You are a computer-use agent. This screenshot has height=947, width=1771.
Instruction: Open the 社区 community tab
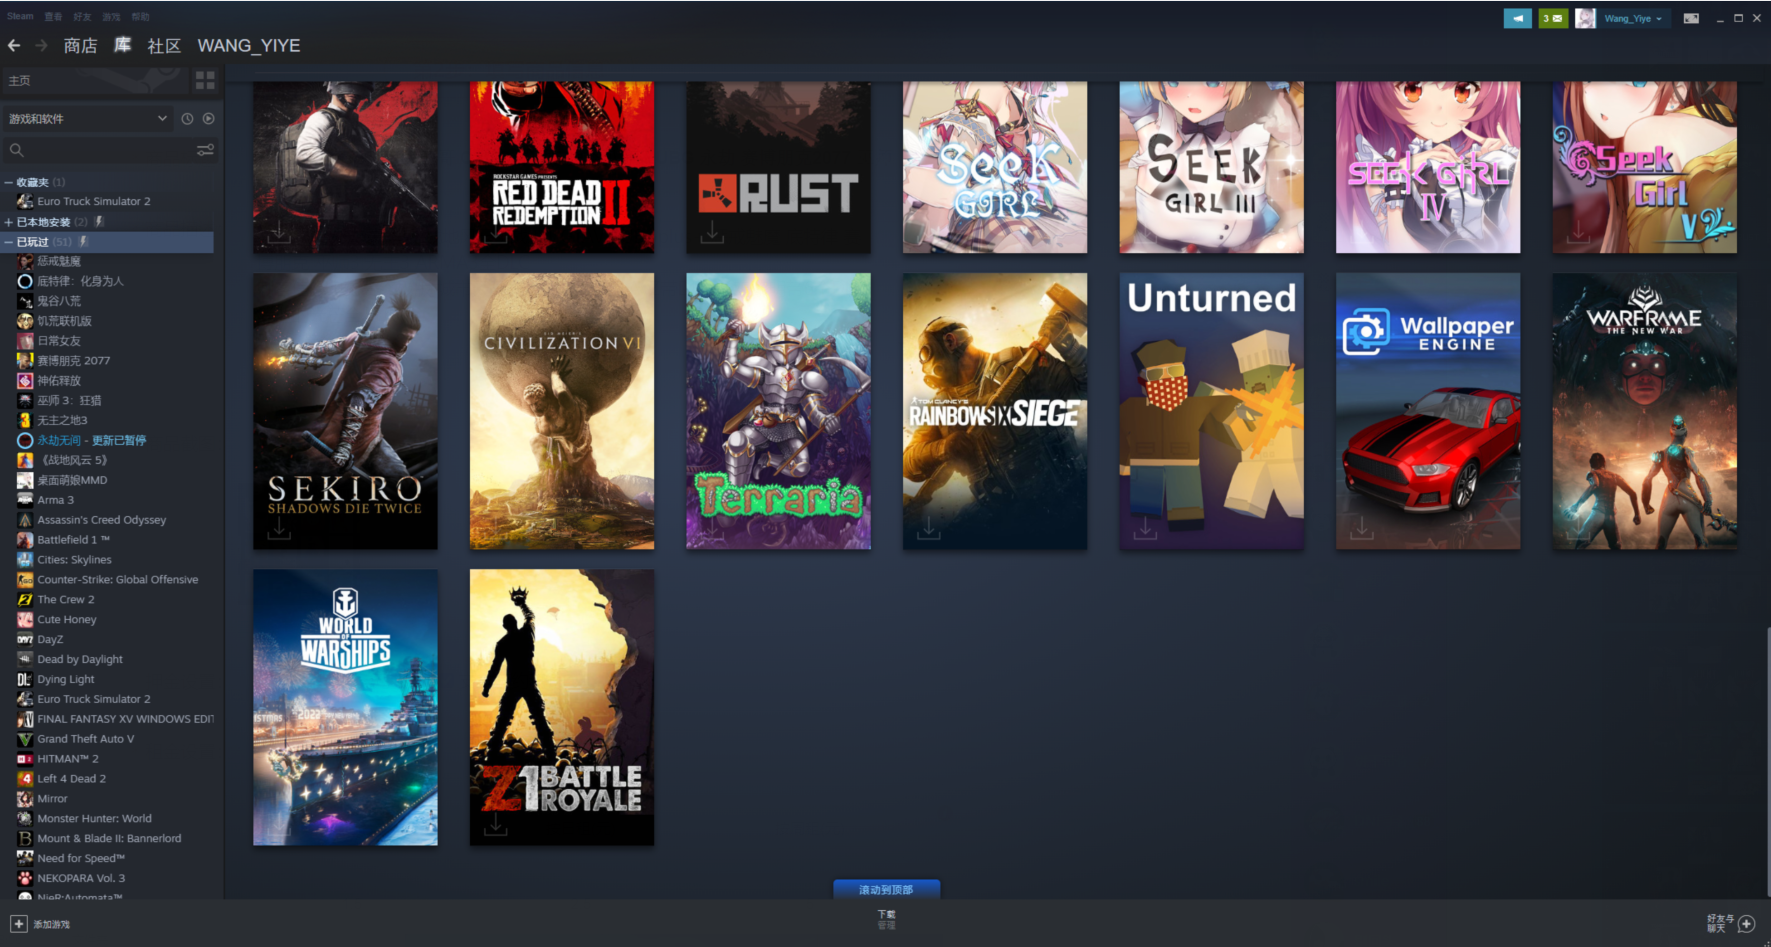(x=164, y=46)
